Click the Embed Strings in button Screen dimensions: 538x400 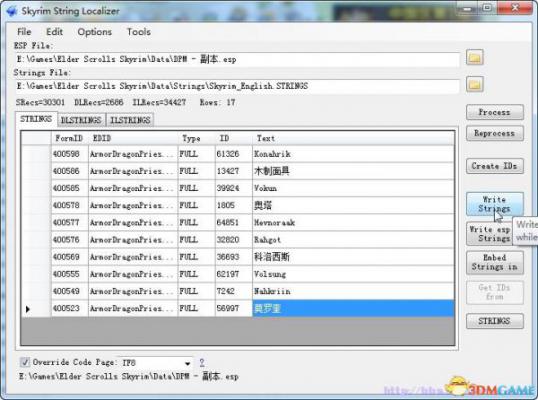(494, 262)
